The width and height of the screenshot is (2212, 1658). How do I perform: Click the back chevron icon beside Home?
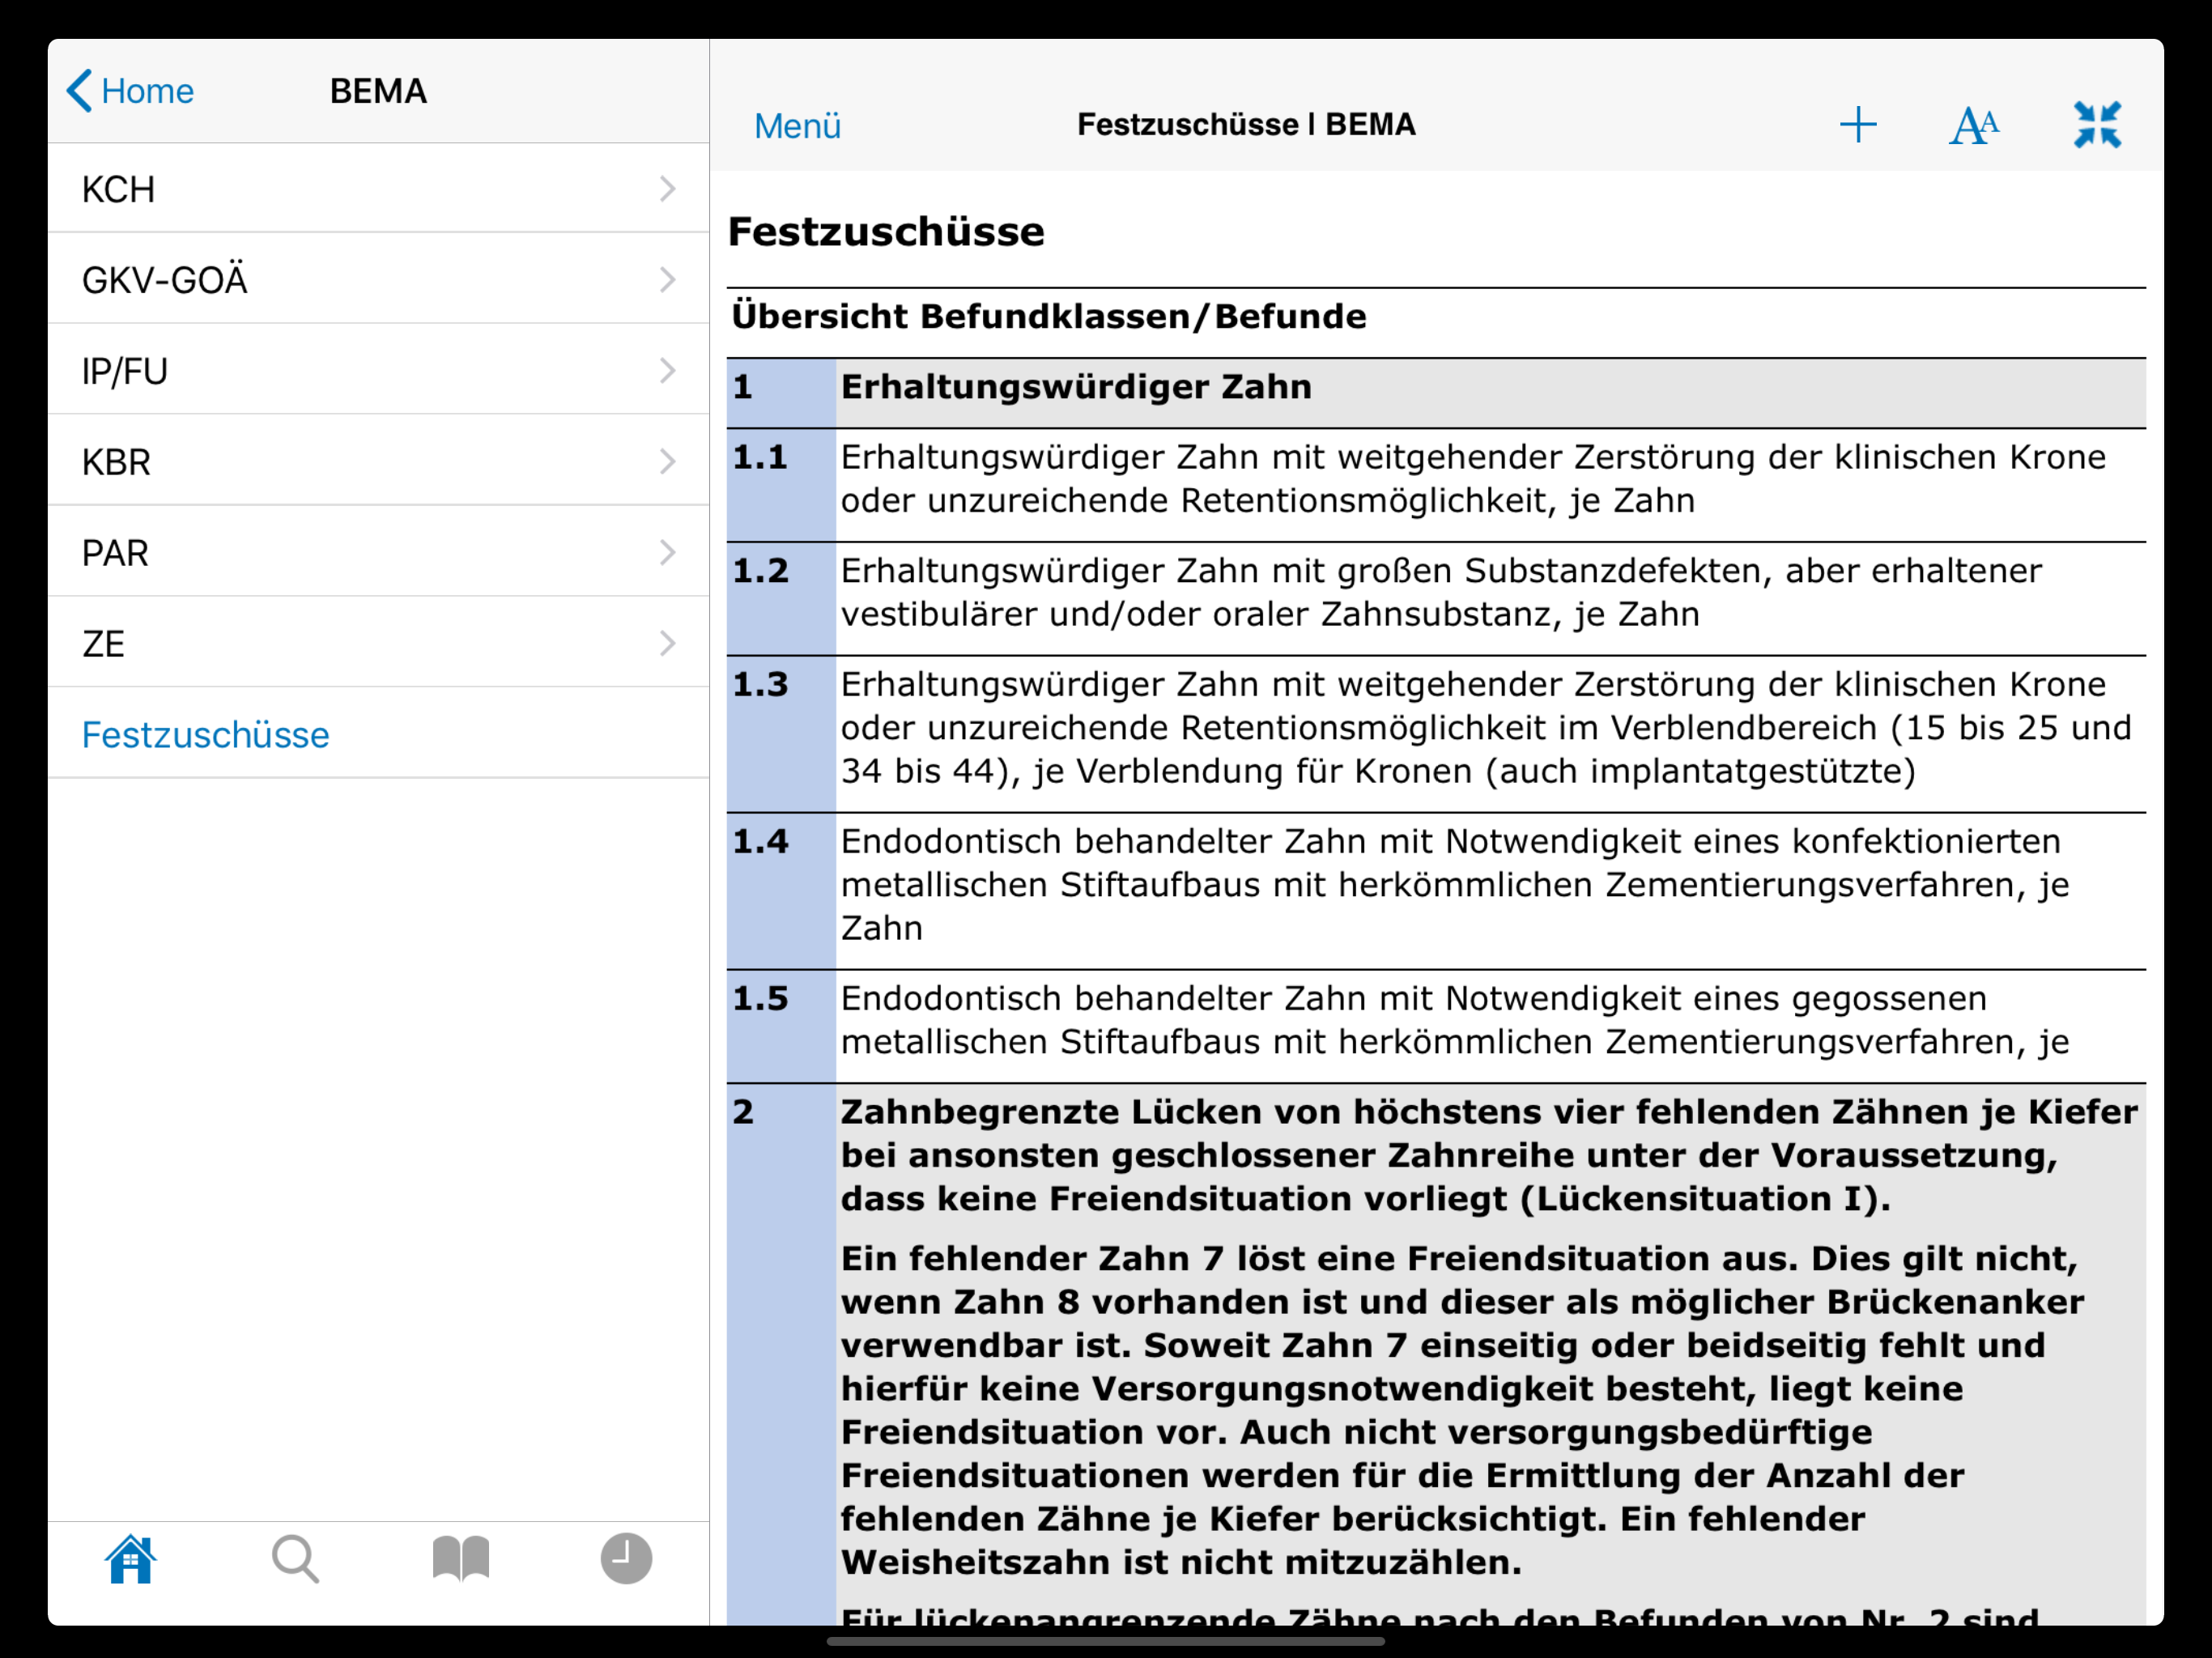pos(79,91)
